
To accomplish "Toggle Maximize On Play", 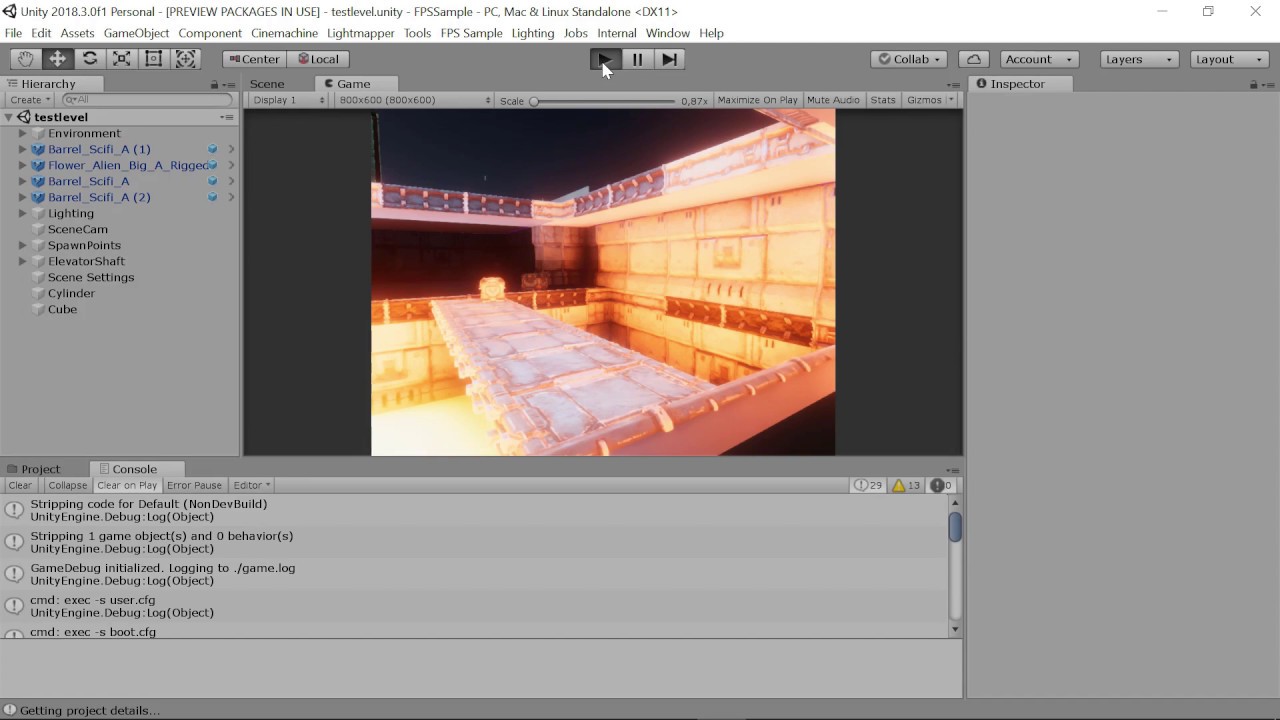I will (x=757, y=100).
